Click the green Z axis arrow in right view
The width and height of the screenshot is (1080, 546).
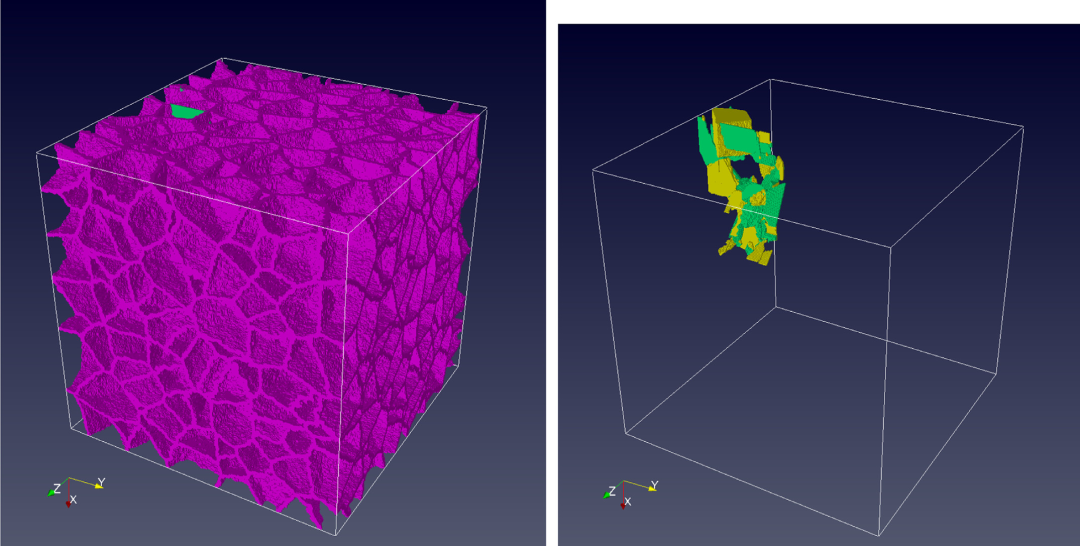tap(610, 493)
